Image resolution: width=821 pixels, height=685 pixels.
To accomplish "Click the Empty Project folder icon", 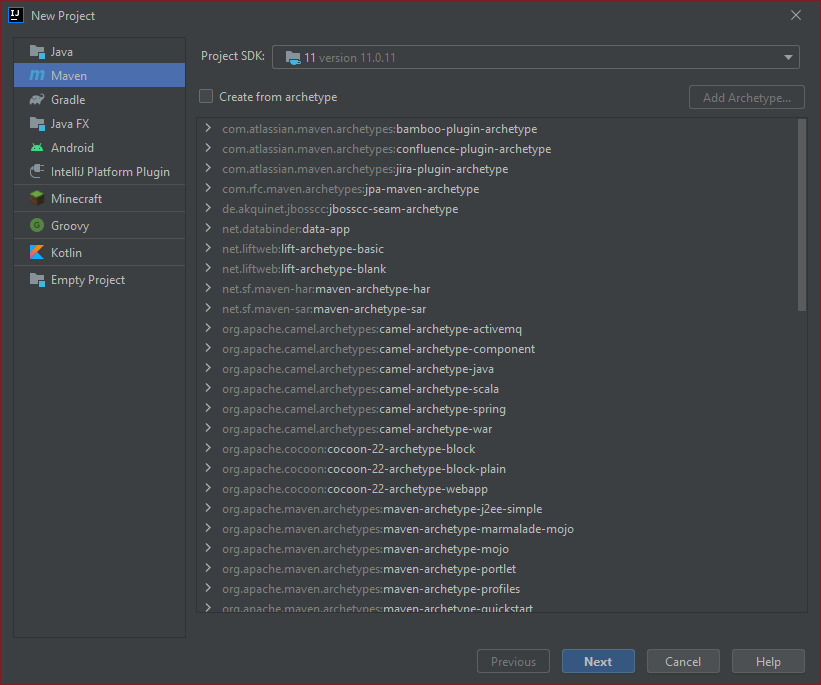I will tap(37, 280).
